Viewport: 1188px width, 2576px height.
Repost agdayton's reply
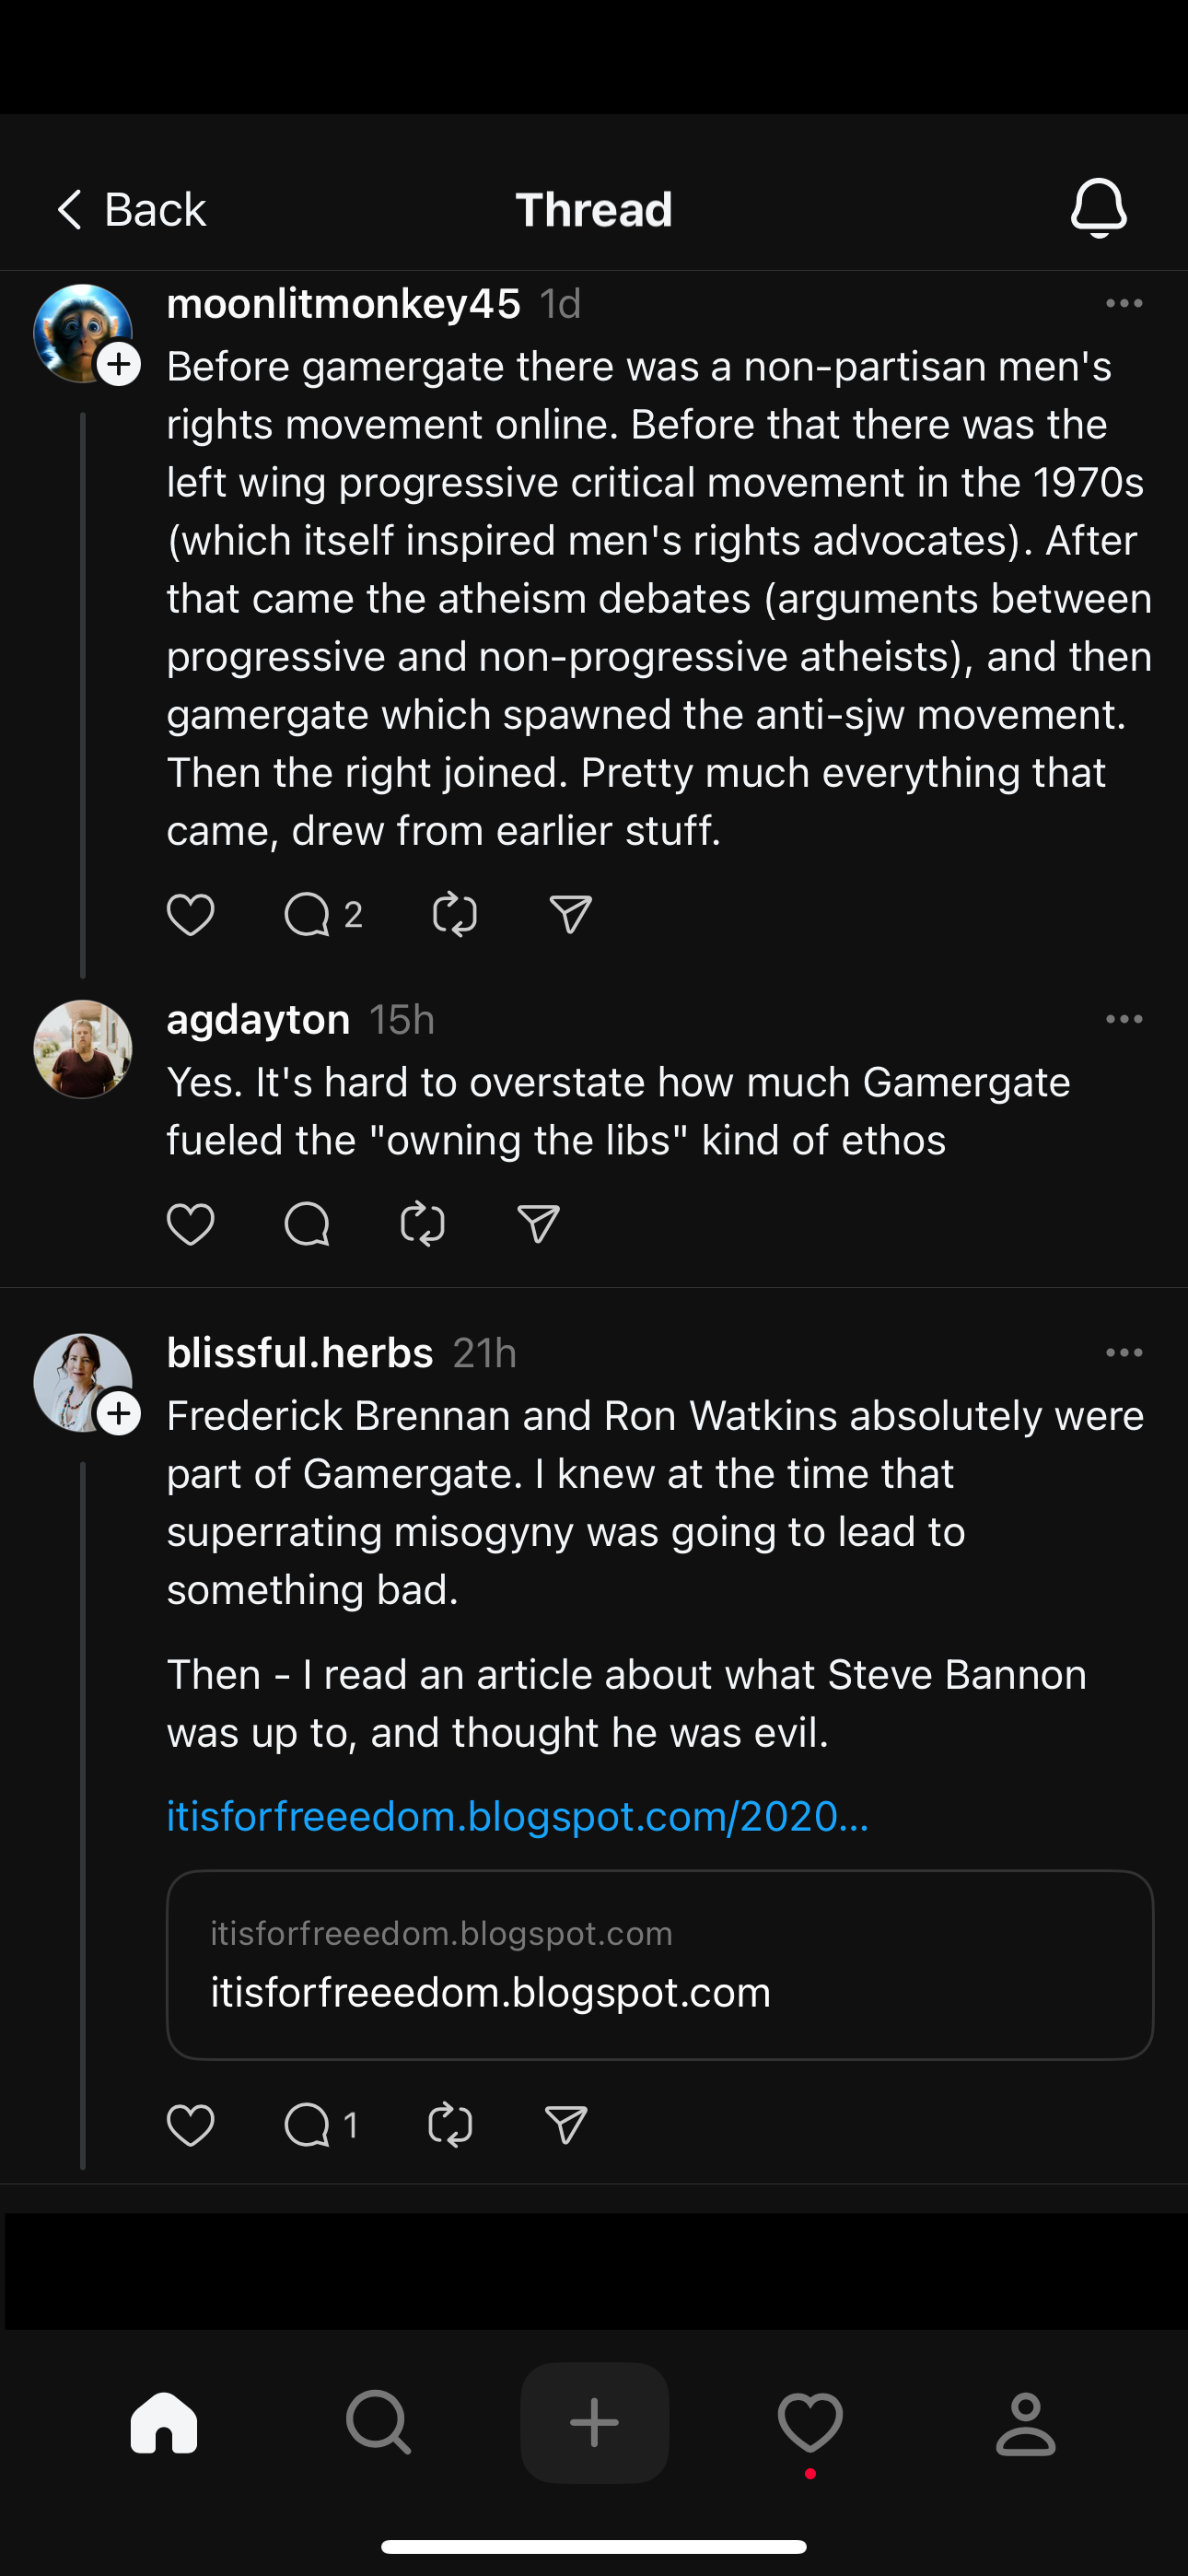(422, 1224)
